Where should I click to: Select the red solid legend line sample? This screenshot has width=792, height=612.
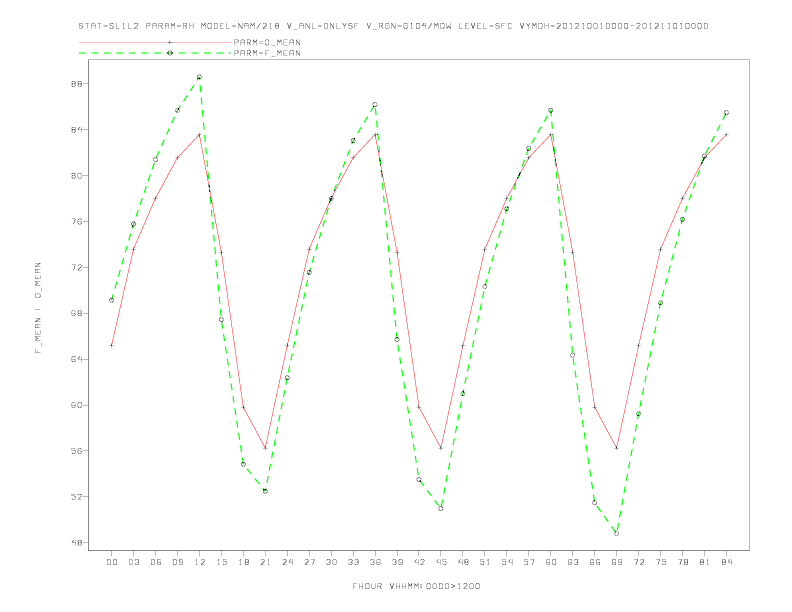(x=155, y=42)
